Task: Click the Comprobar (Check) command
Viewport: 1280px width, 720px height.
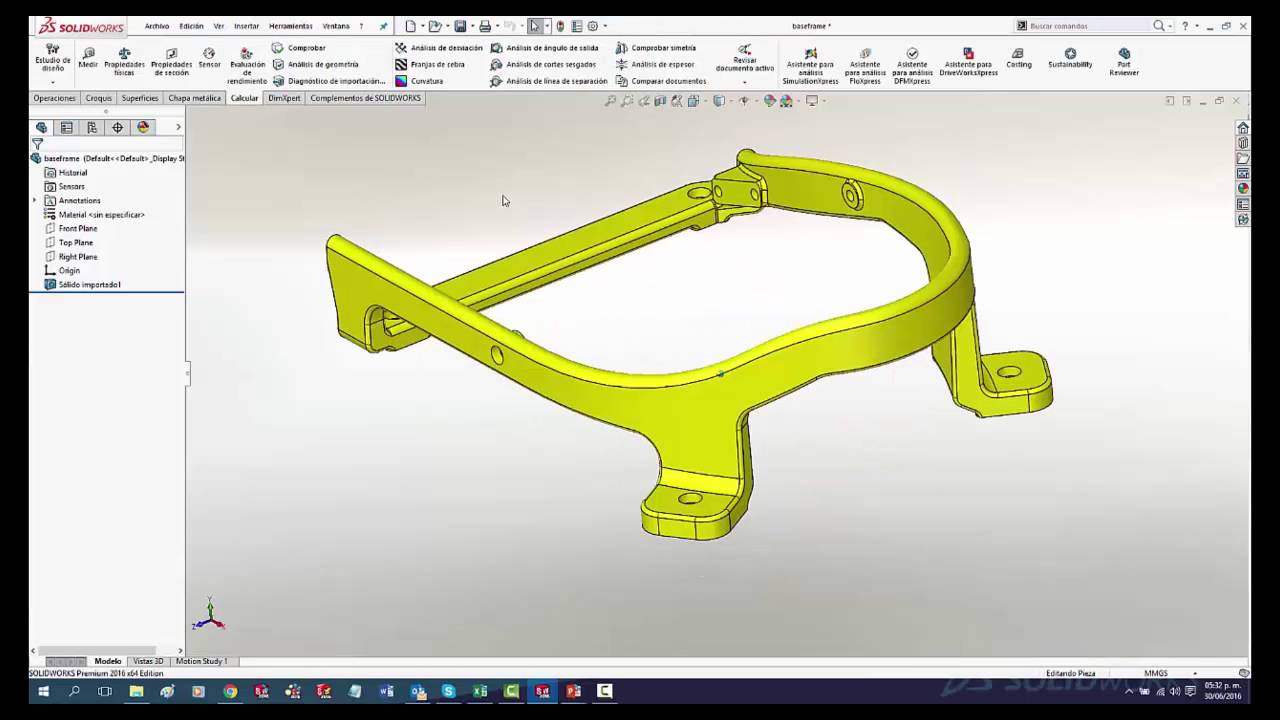Action: 306,47
